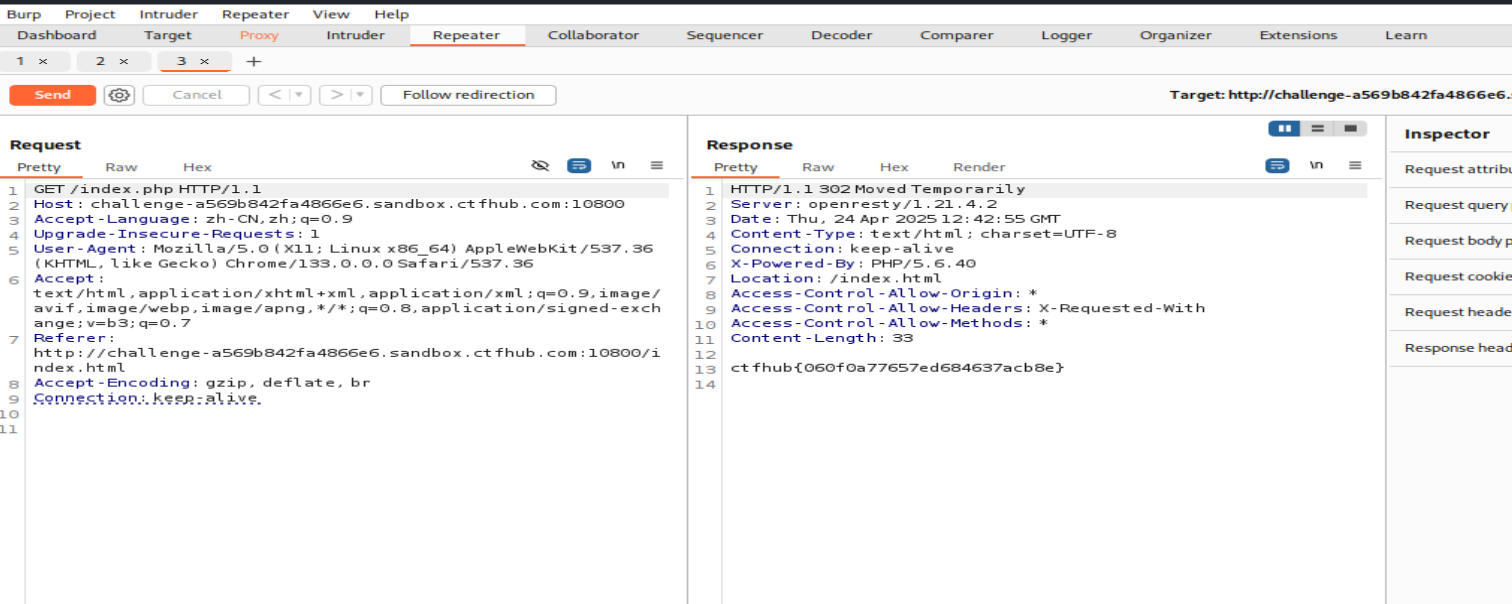Screen dimensions: 1512x604
Task: Expand the back history dropdown arrow
Action: click(298, 95)
